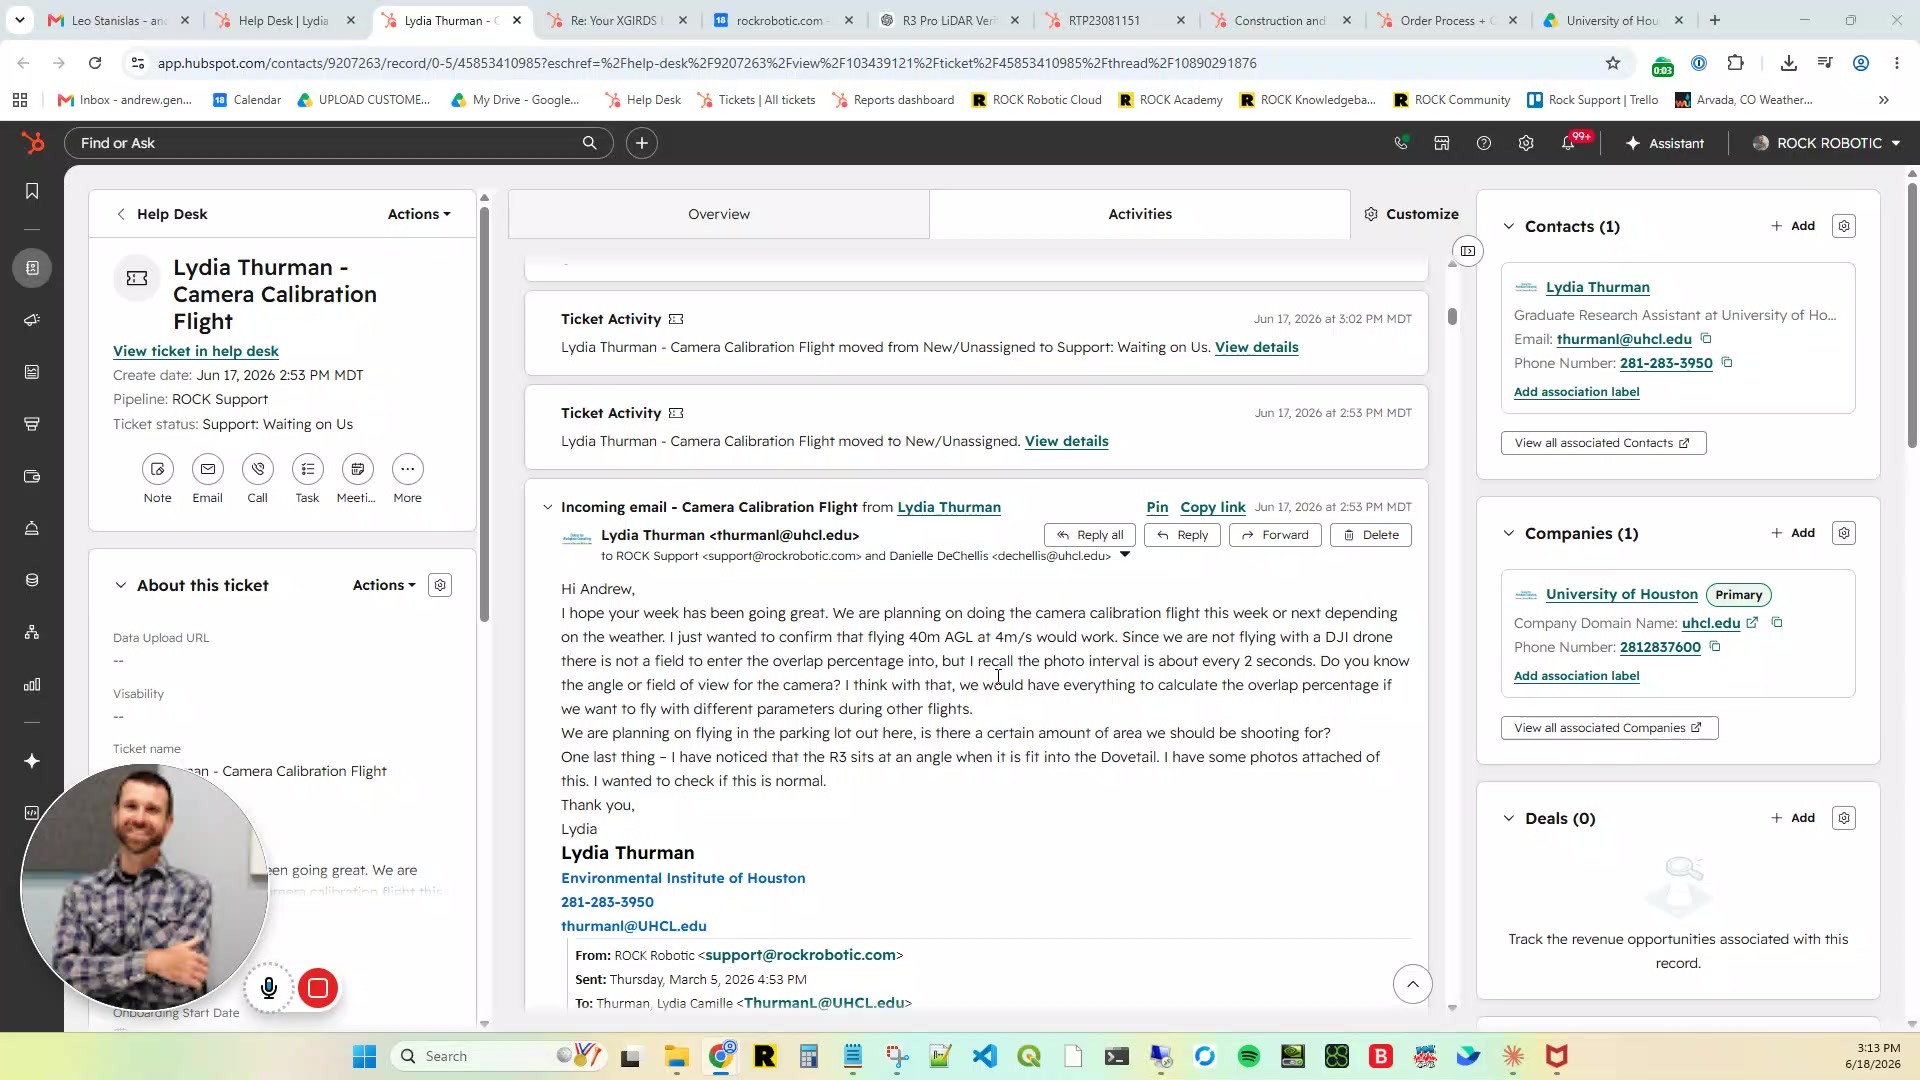Switch to R3 Pro LiDAR browser tab
Viewport: 1920px width, 1080px height.
pos(949,20)
